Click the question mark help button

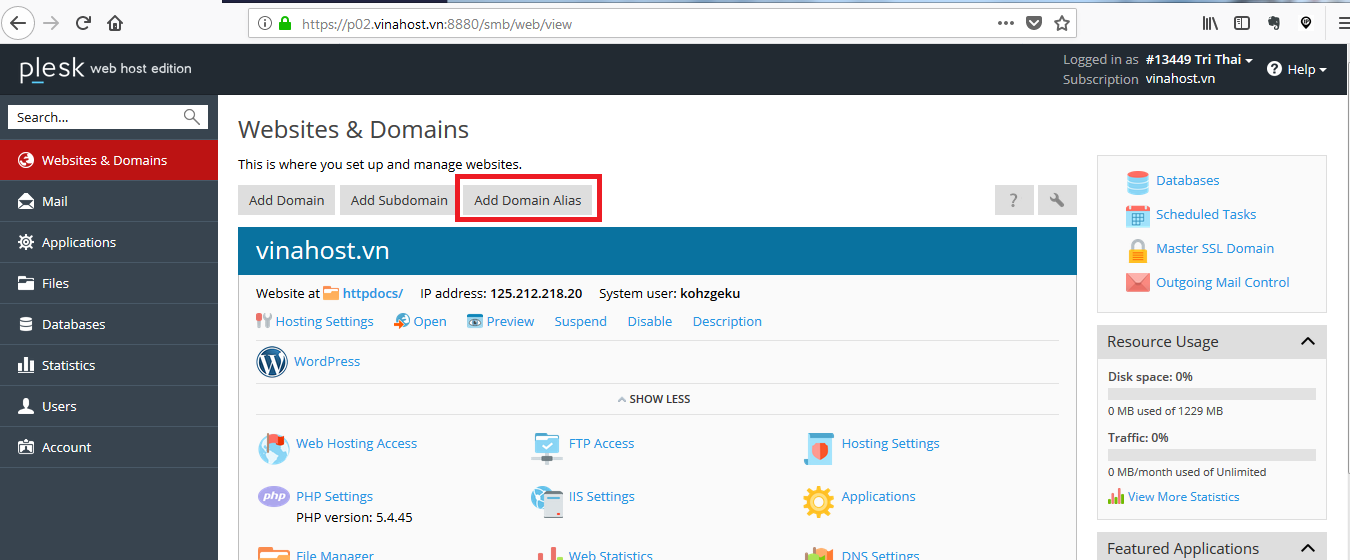(1013, 200)
